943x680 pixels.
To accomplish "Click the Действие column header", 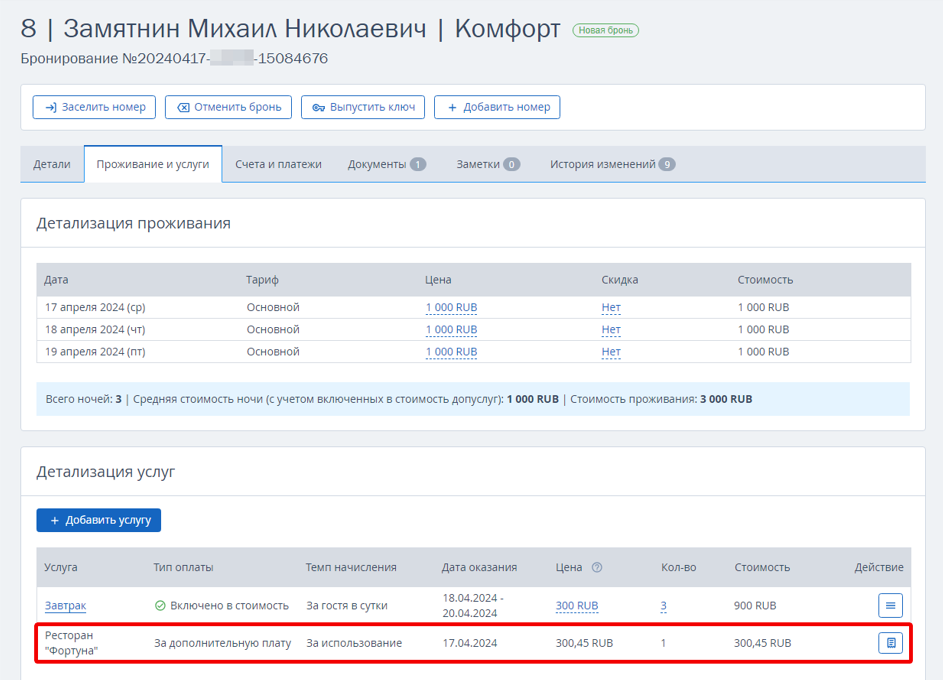I will [879, 567].
